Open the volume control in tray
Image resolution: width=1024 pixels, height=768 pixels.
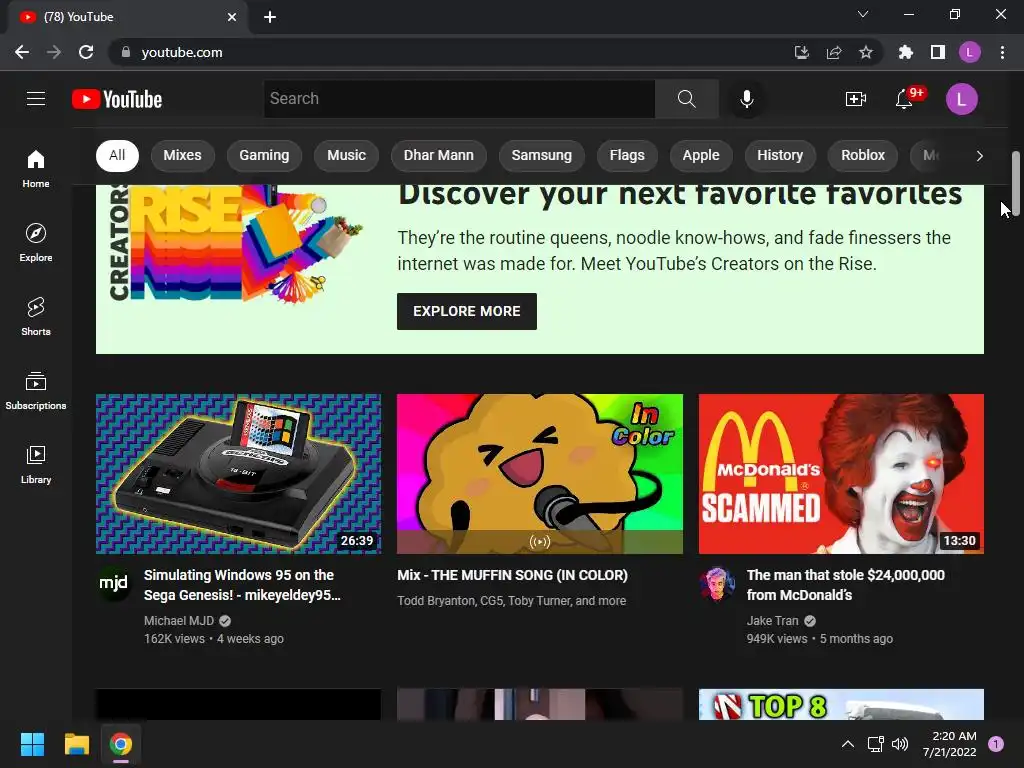pyautogui.click(x=900, y=744)
